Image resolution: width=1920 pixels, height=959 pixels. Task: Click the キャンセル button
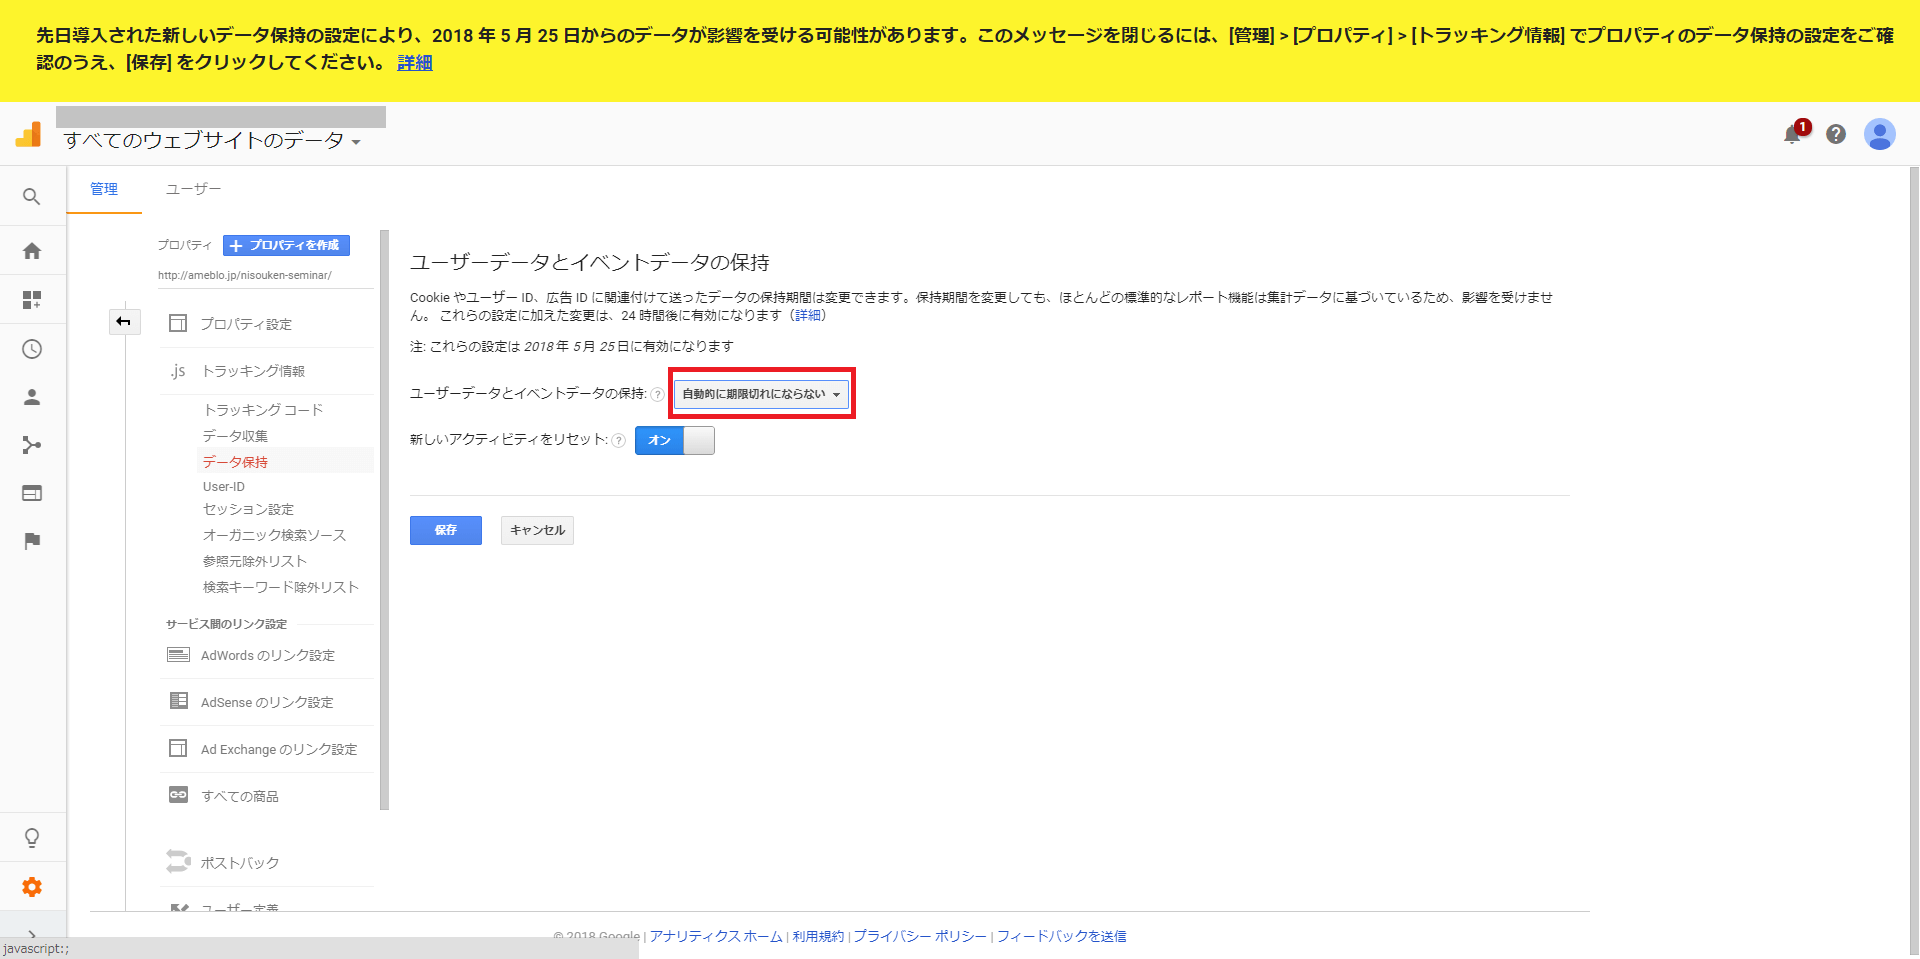pyautogui.click(x=537, y=530)
